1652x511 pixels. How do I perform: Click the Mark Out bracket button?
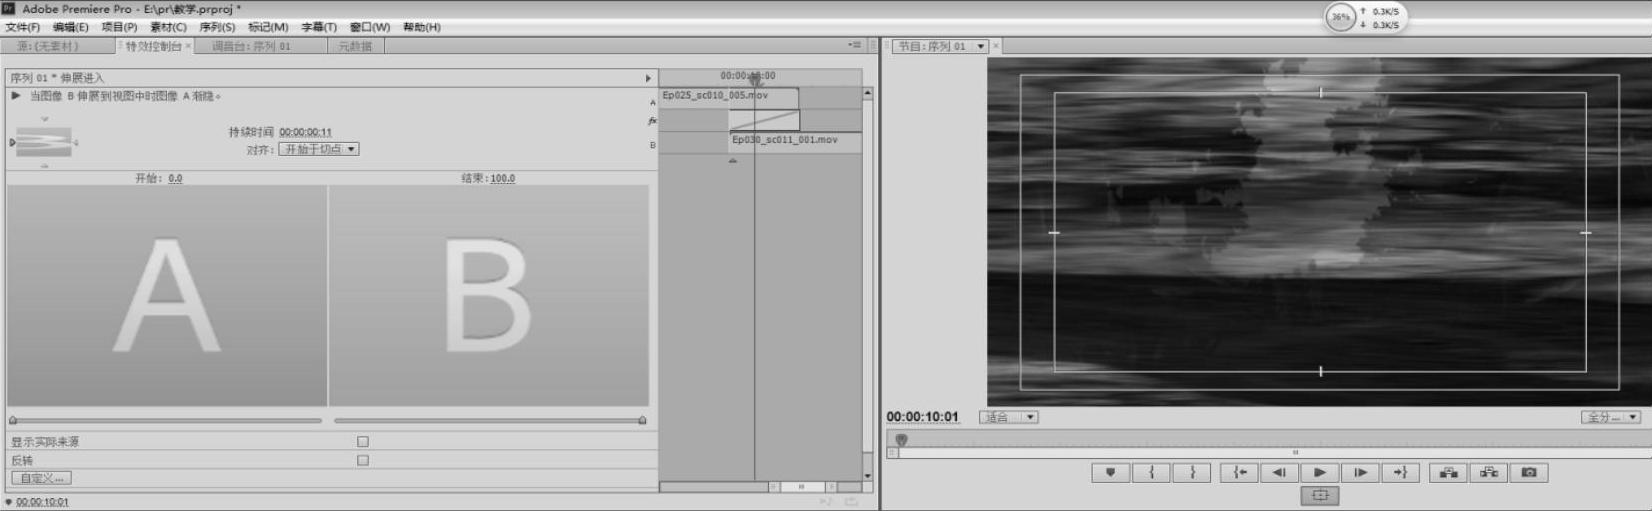point(1192,473)
